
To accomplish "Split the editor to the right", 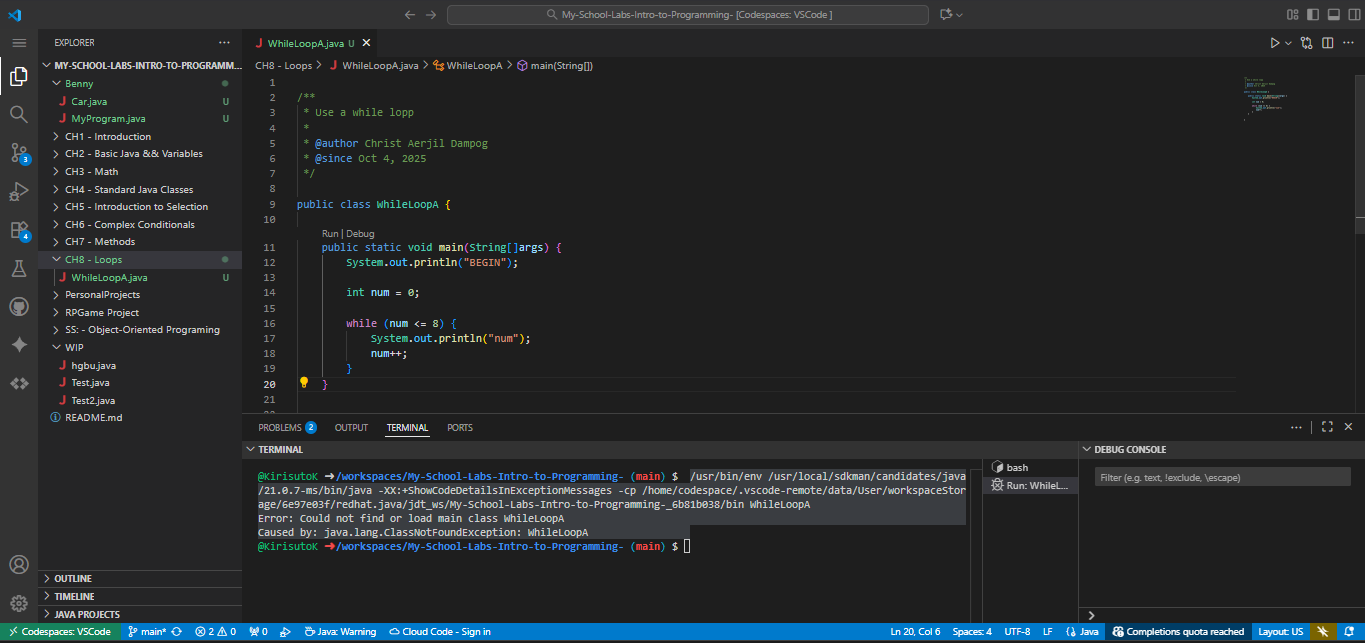I will pyautogui.click(x=1327, y=43).
